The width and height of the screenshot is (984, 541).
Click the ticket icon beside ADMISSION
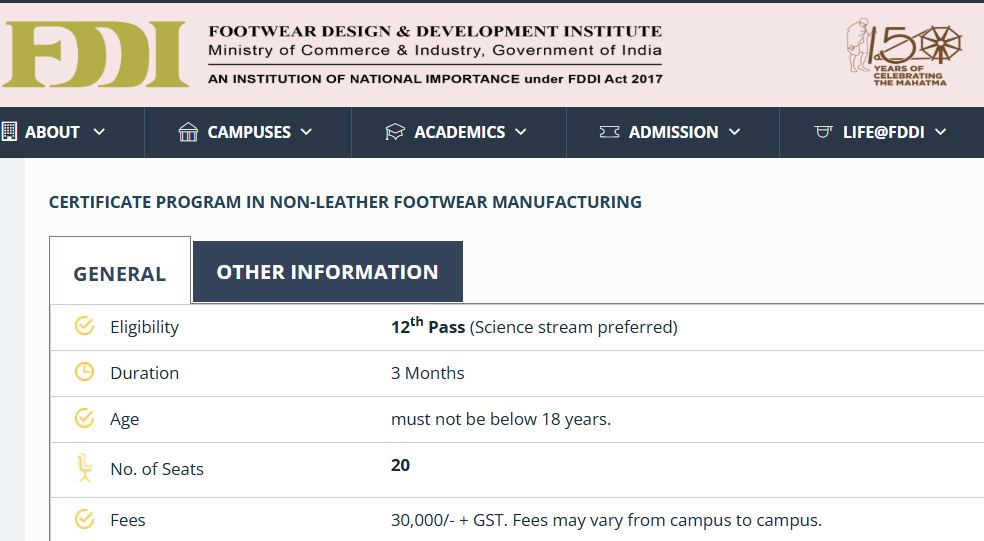point(609,132)
